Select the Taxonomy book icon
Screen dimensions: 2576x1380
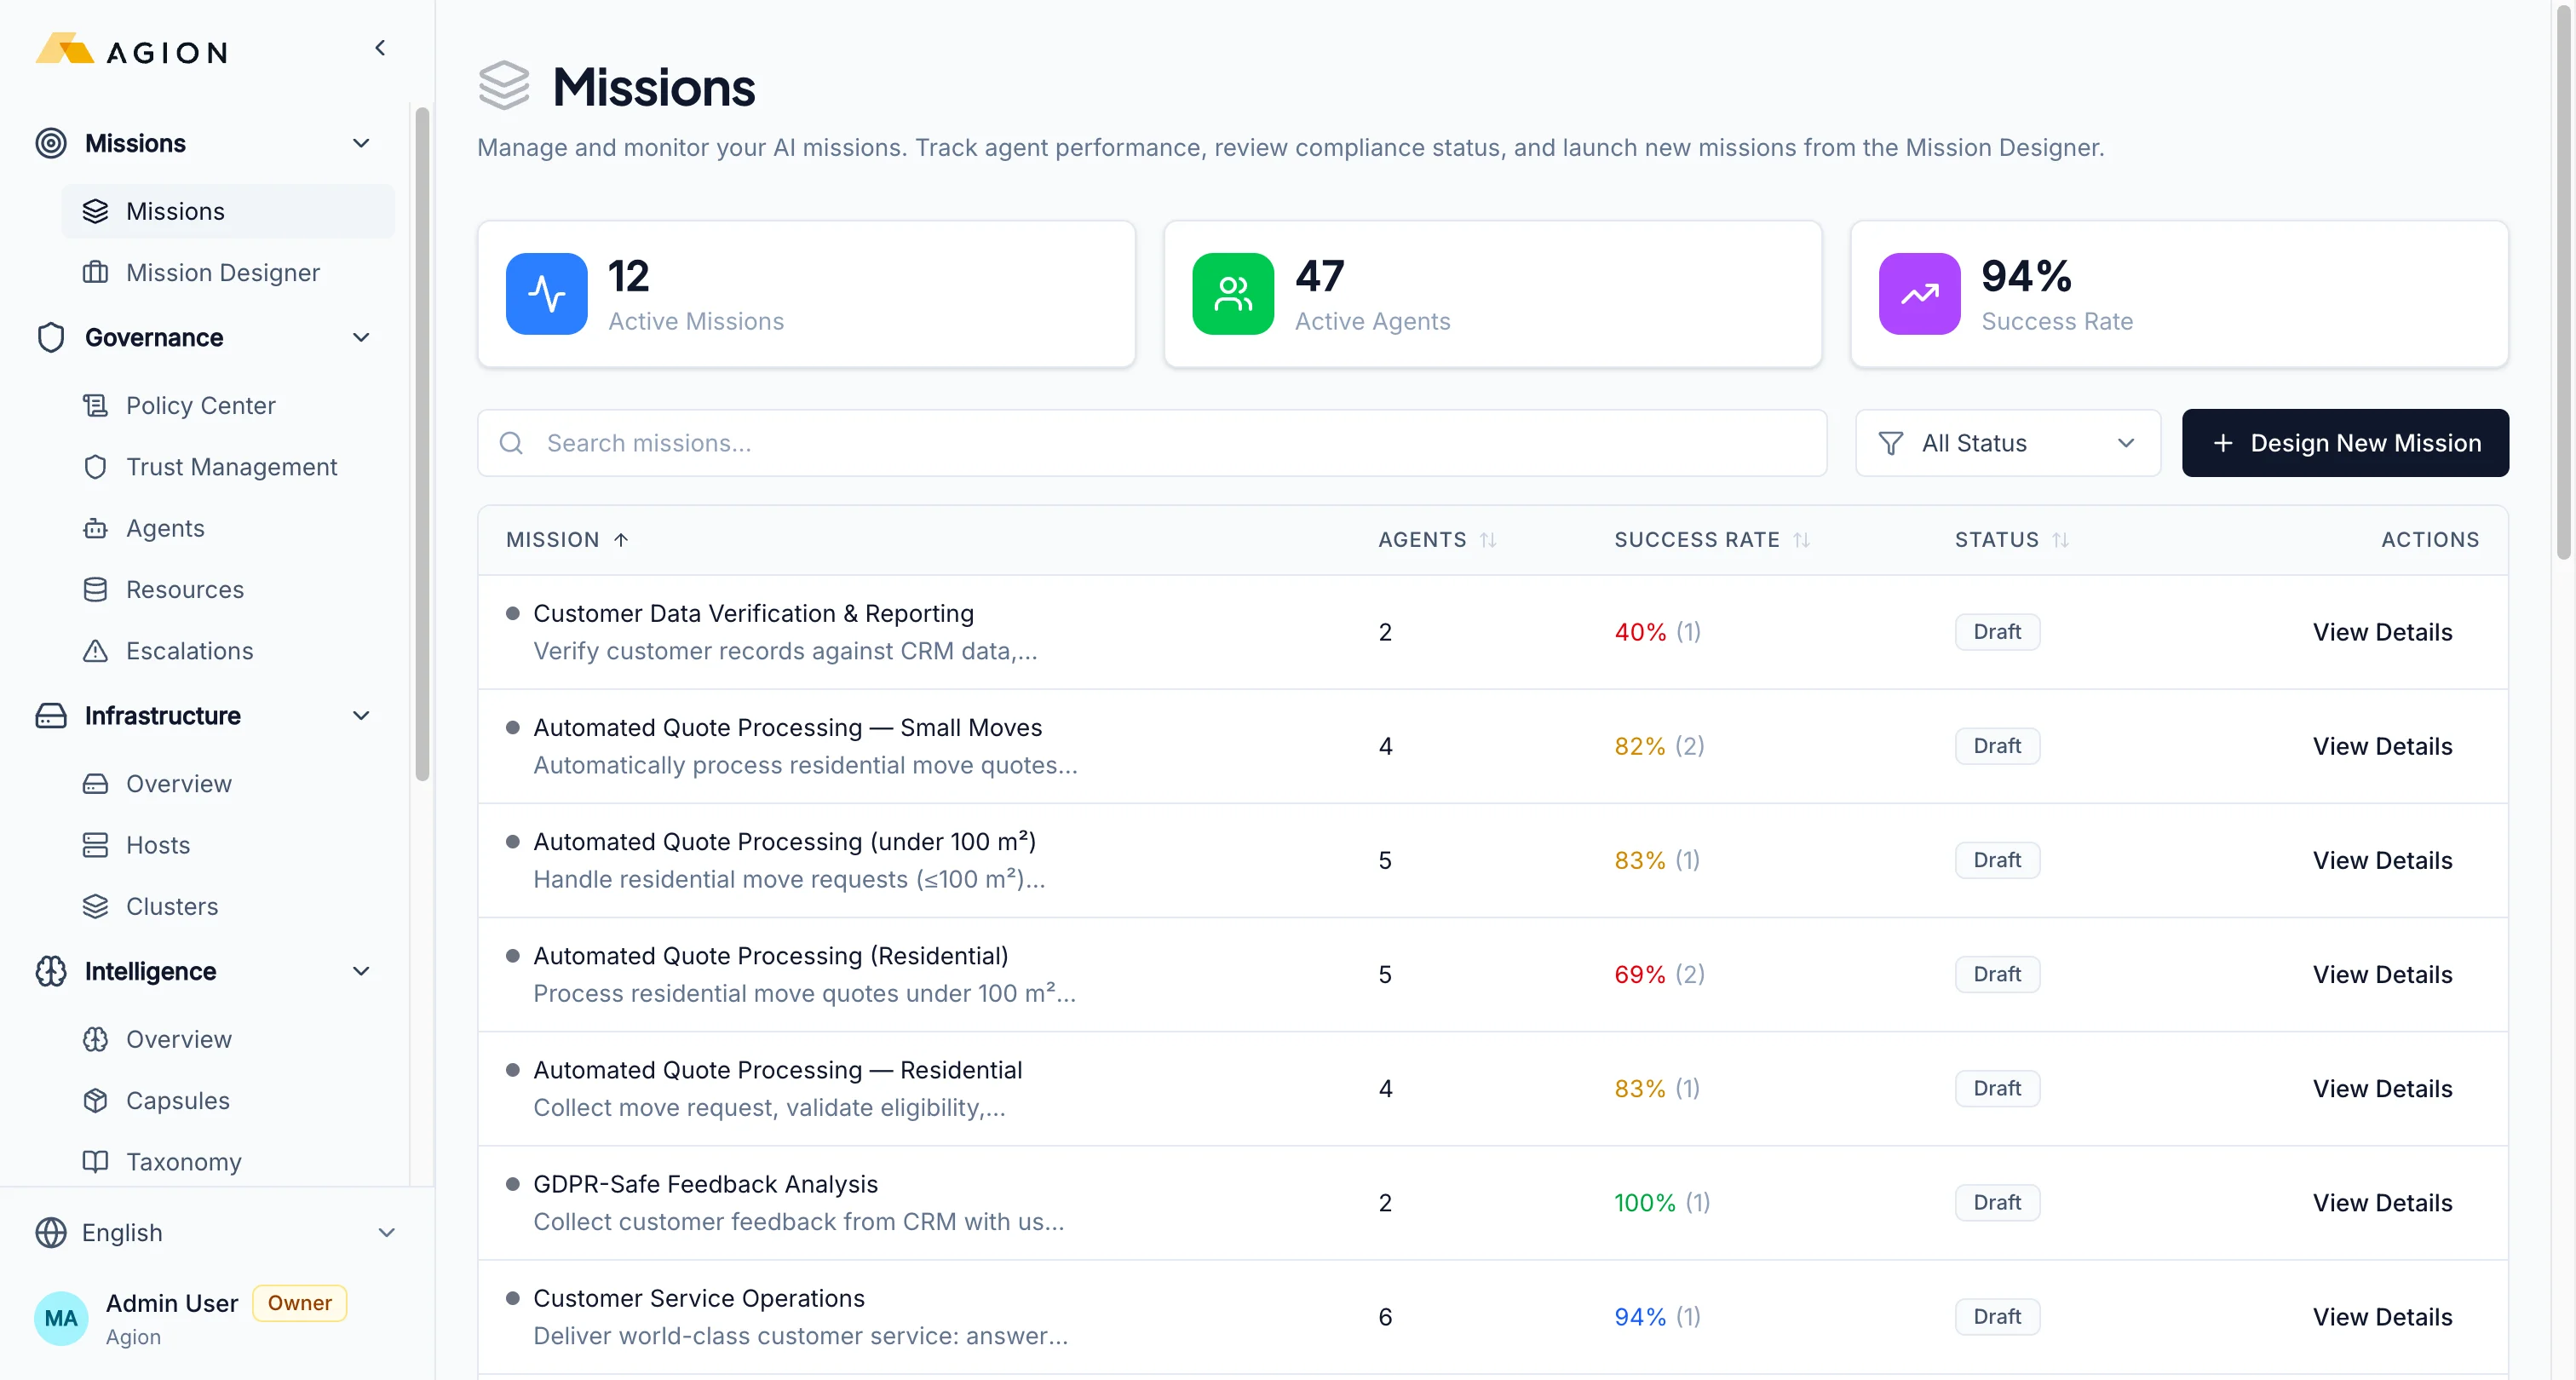point(95,1161)
